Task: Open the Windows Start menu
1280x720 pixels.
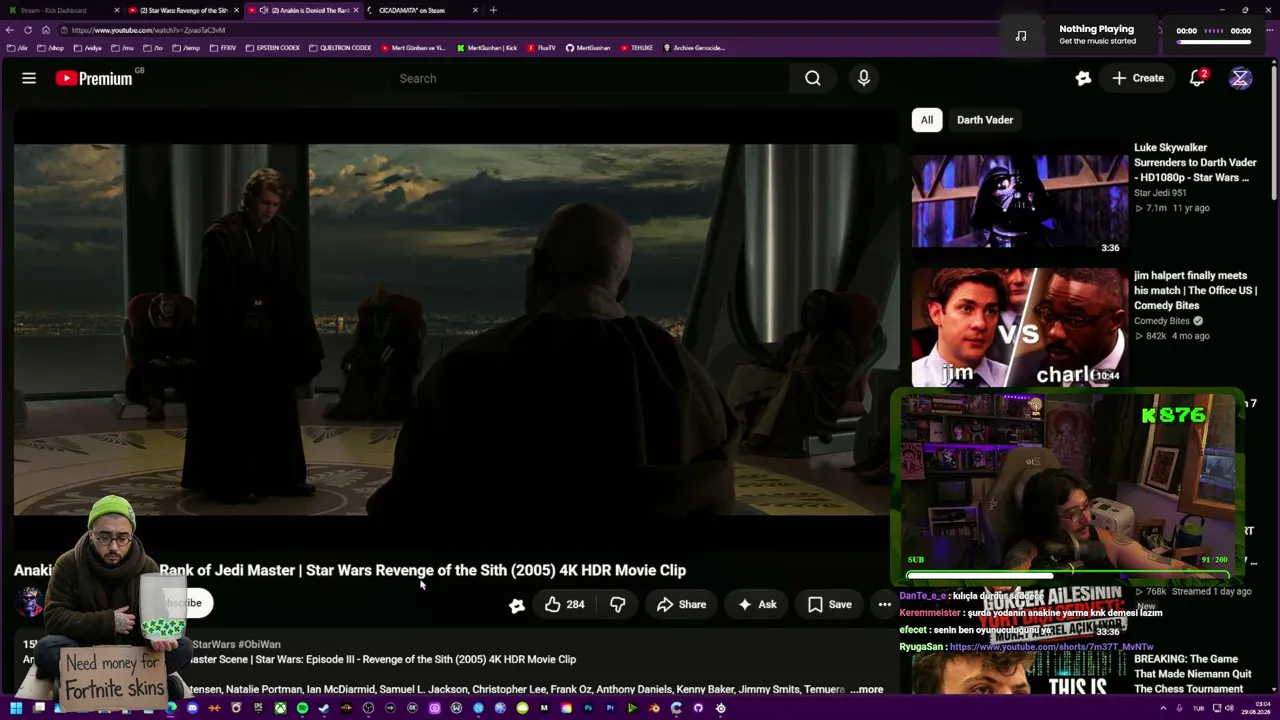Action: 15,708
